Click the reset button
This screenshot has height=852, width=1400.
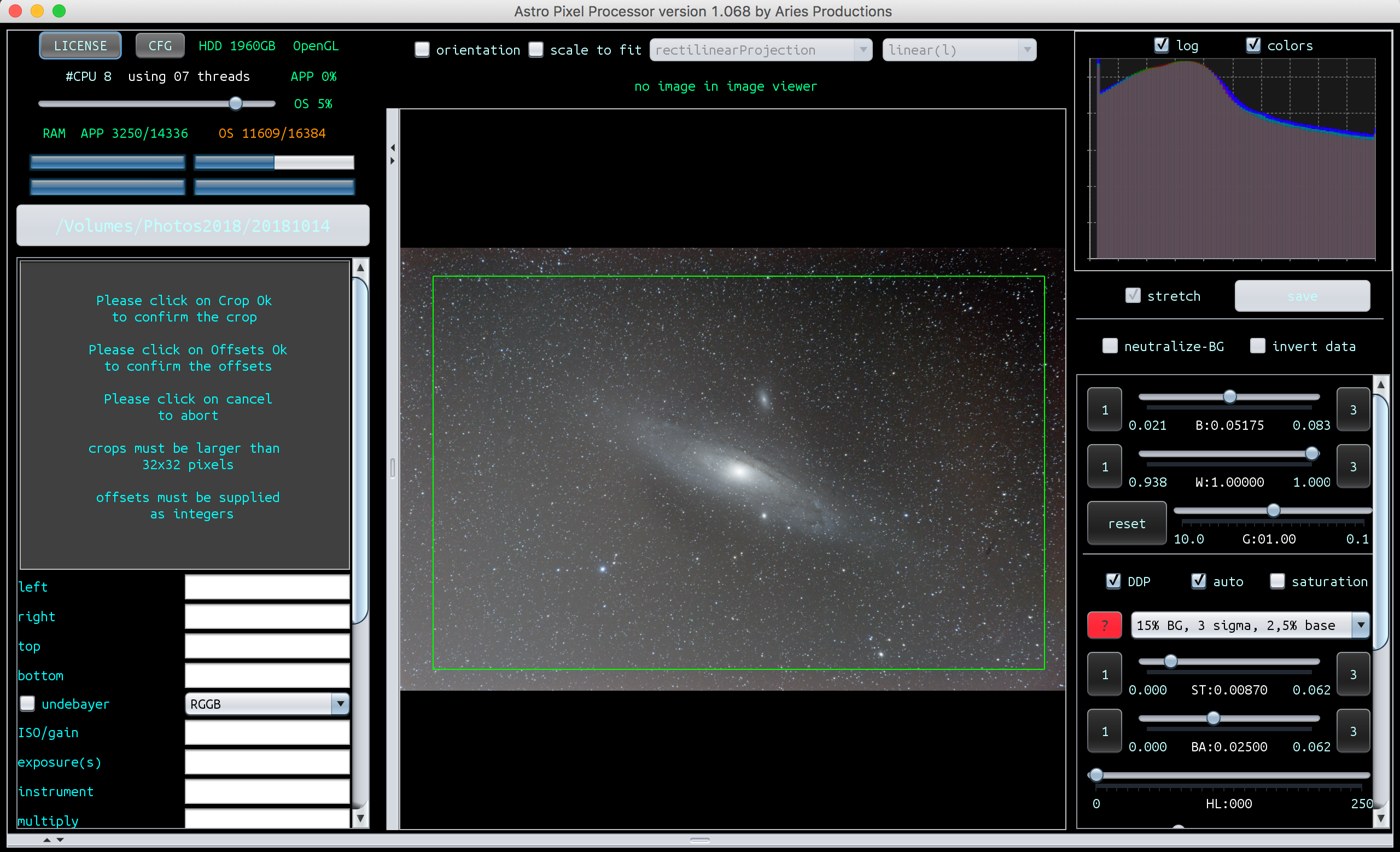(1127, 524)
